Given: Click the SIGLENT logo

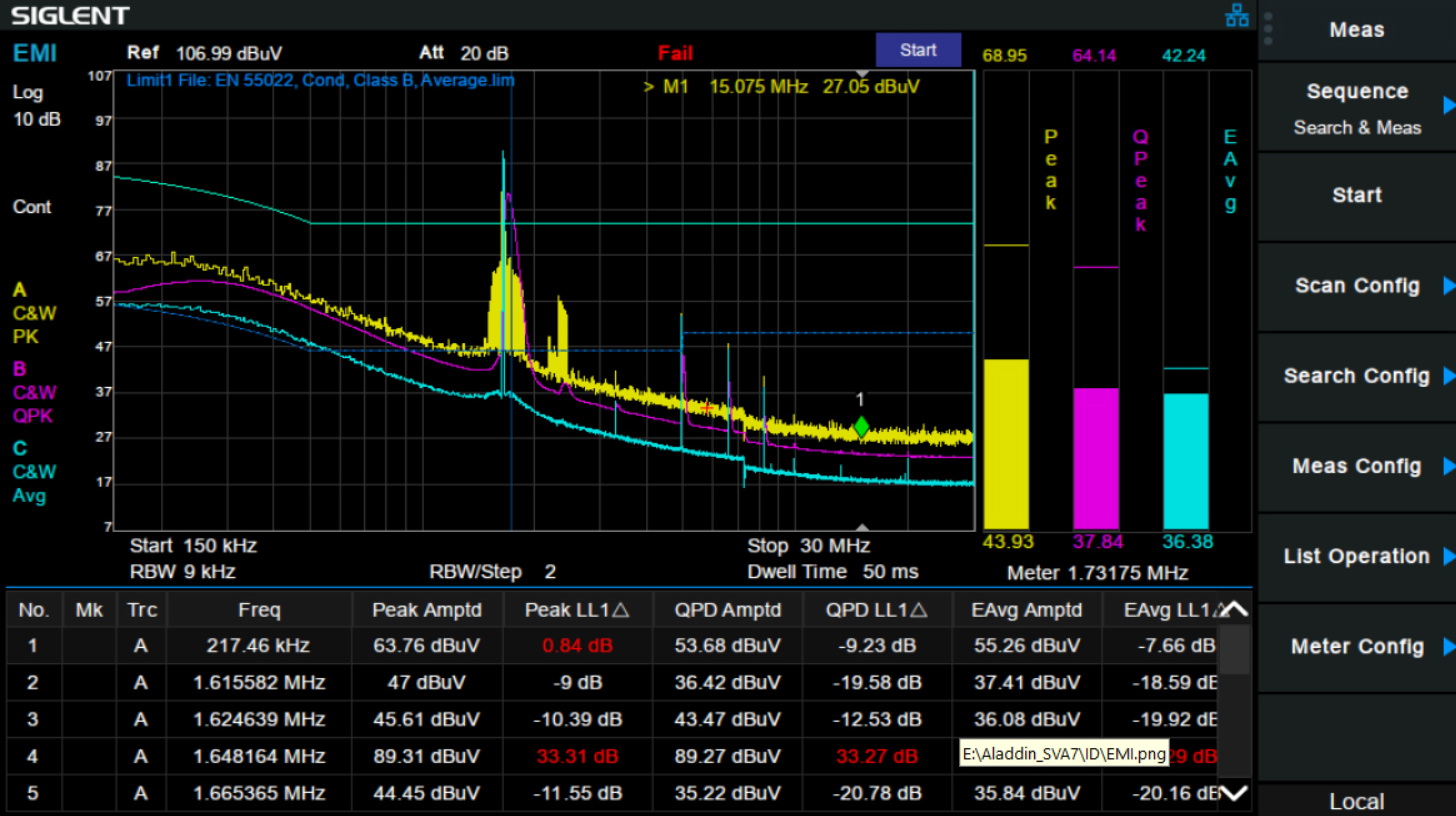Looking at the screenshot, I should (x=70, y=15).
